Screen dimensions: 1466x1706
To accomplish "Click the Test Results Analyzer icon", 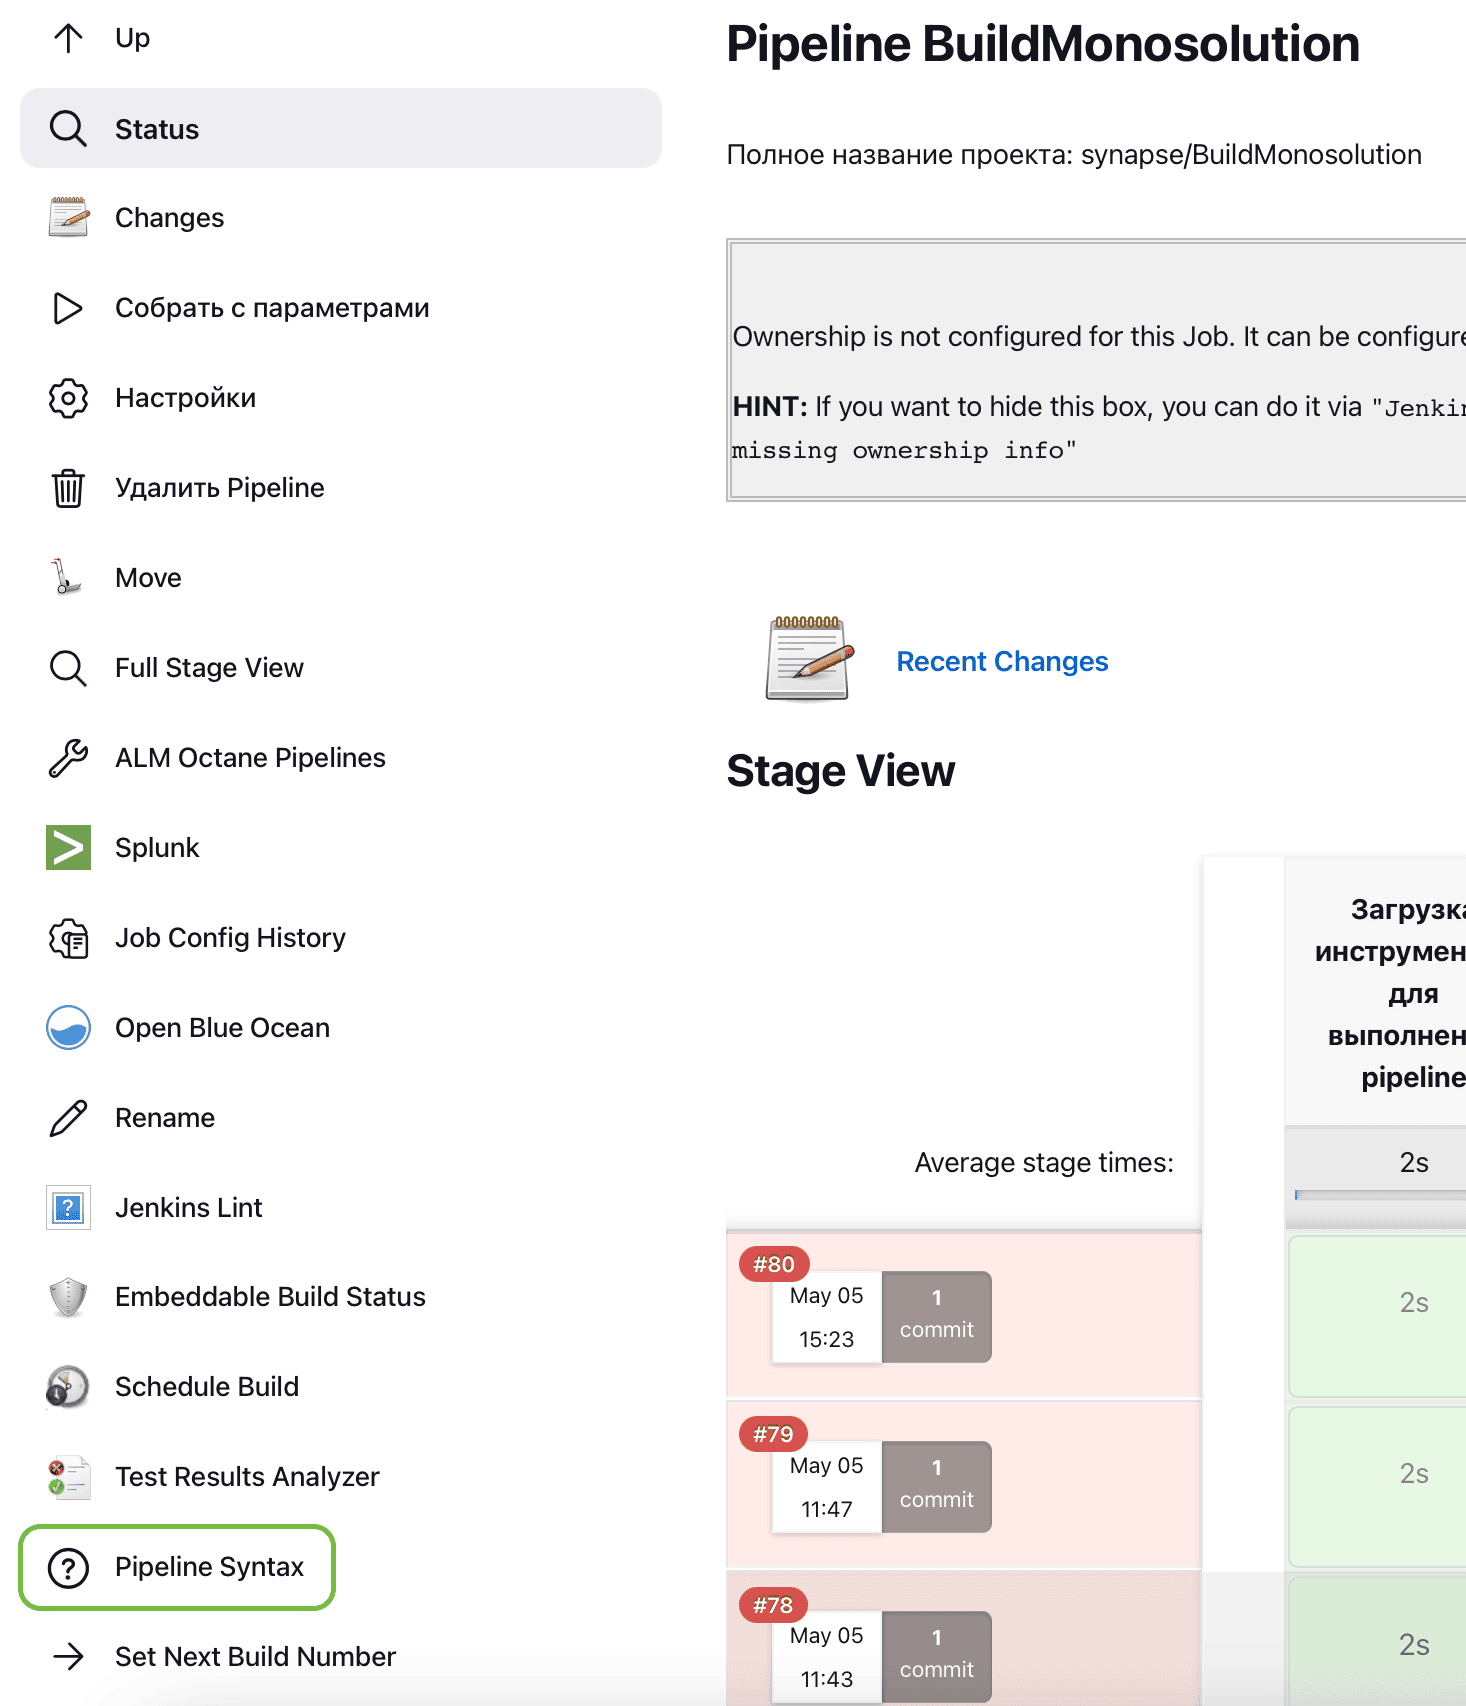I will coord(68,1477).
